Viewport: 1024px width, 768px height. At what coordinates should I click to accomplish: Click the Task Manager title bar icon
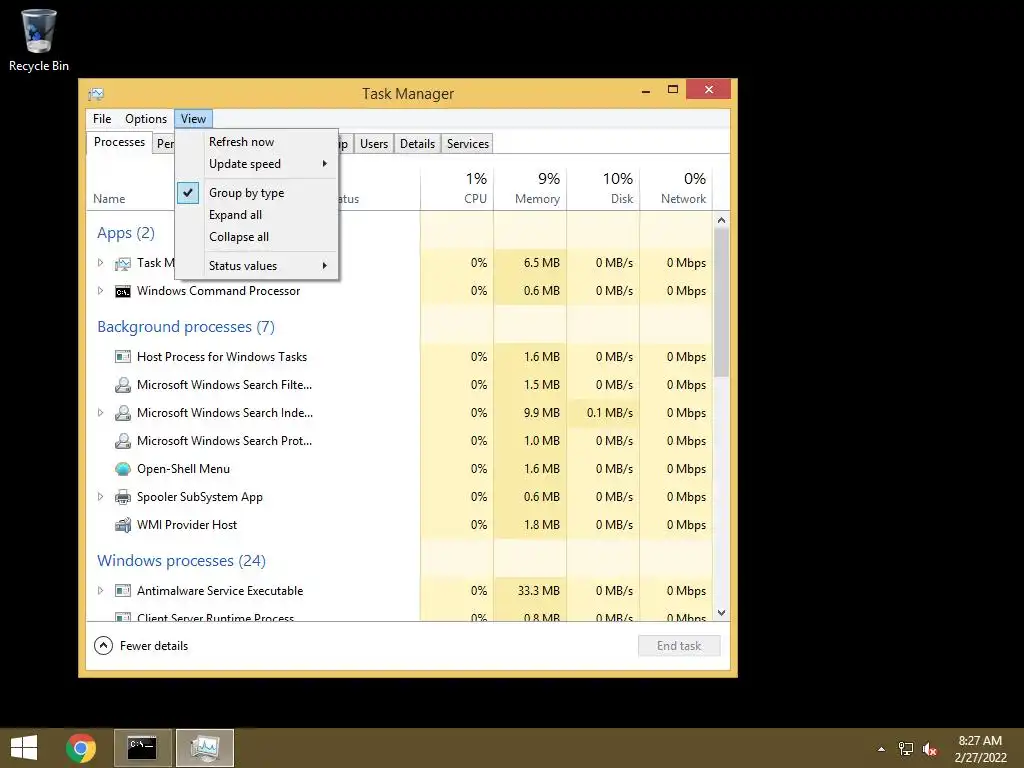(96, 94)
